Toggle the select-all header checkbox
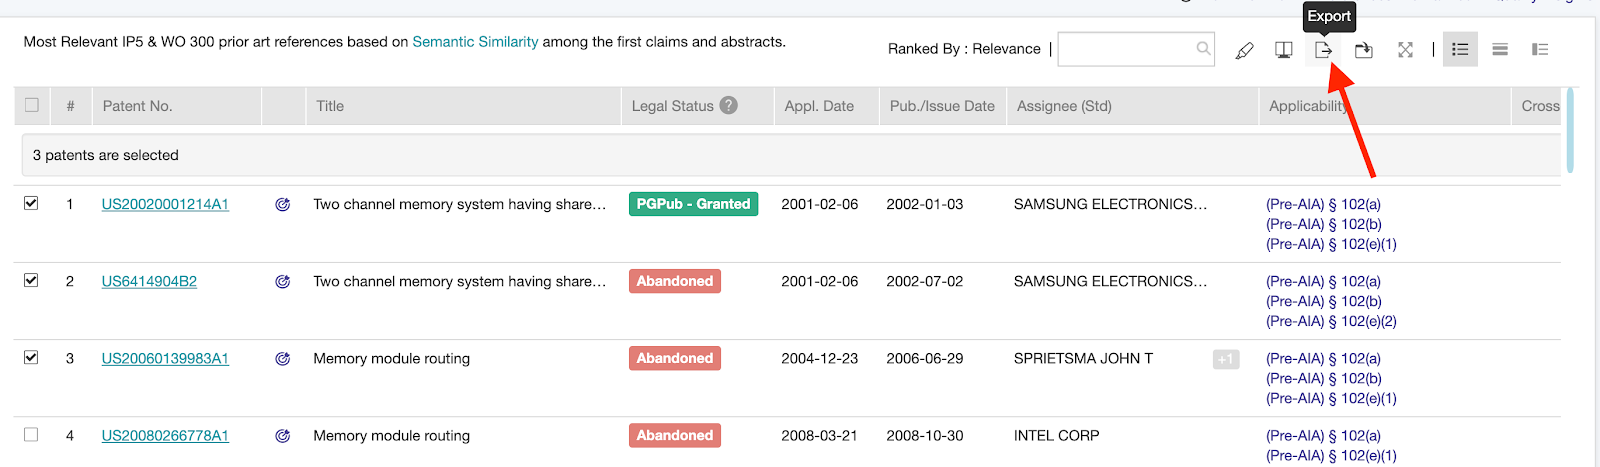1600x467 pixels. click(x=32, y=105)
